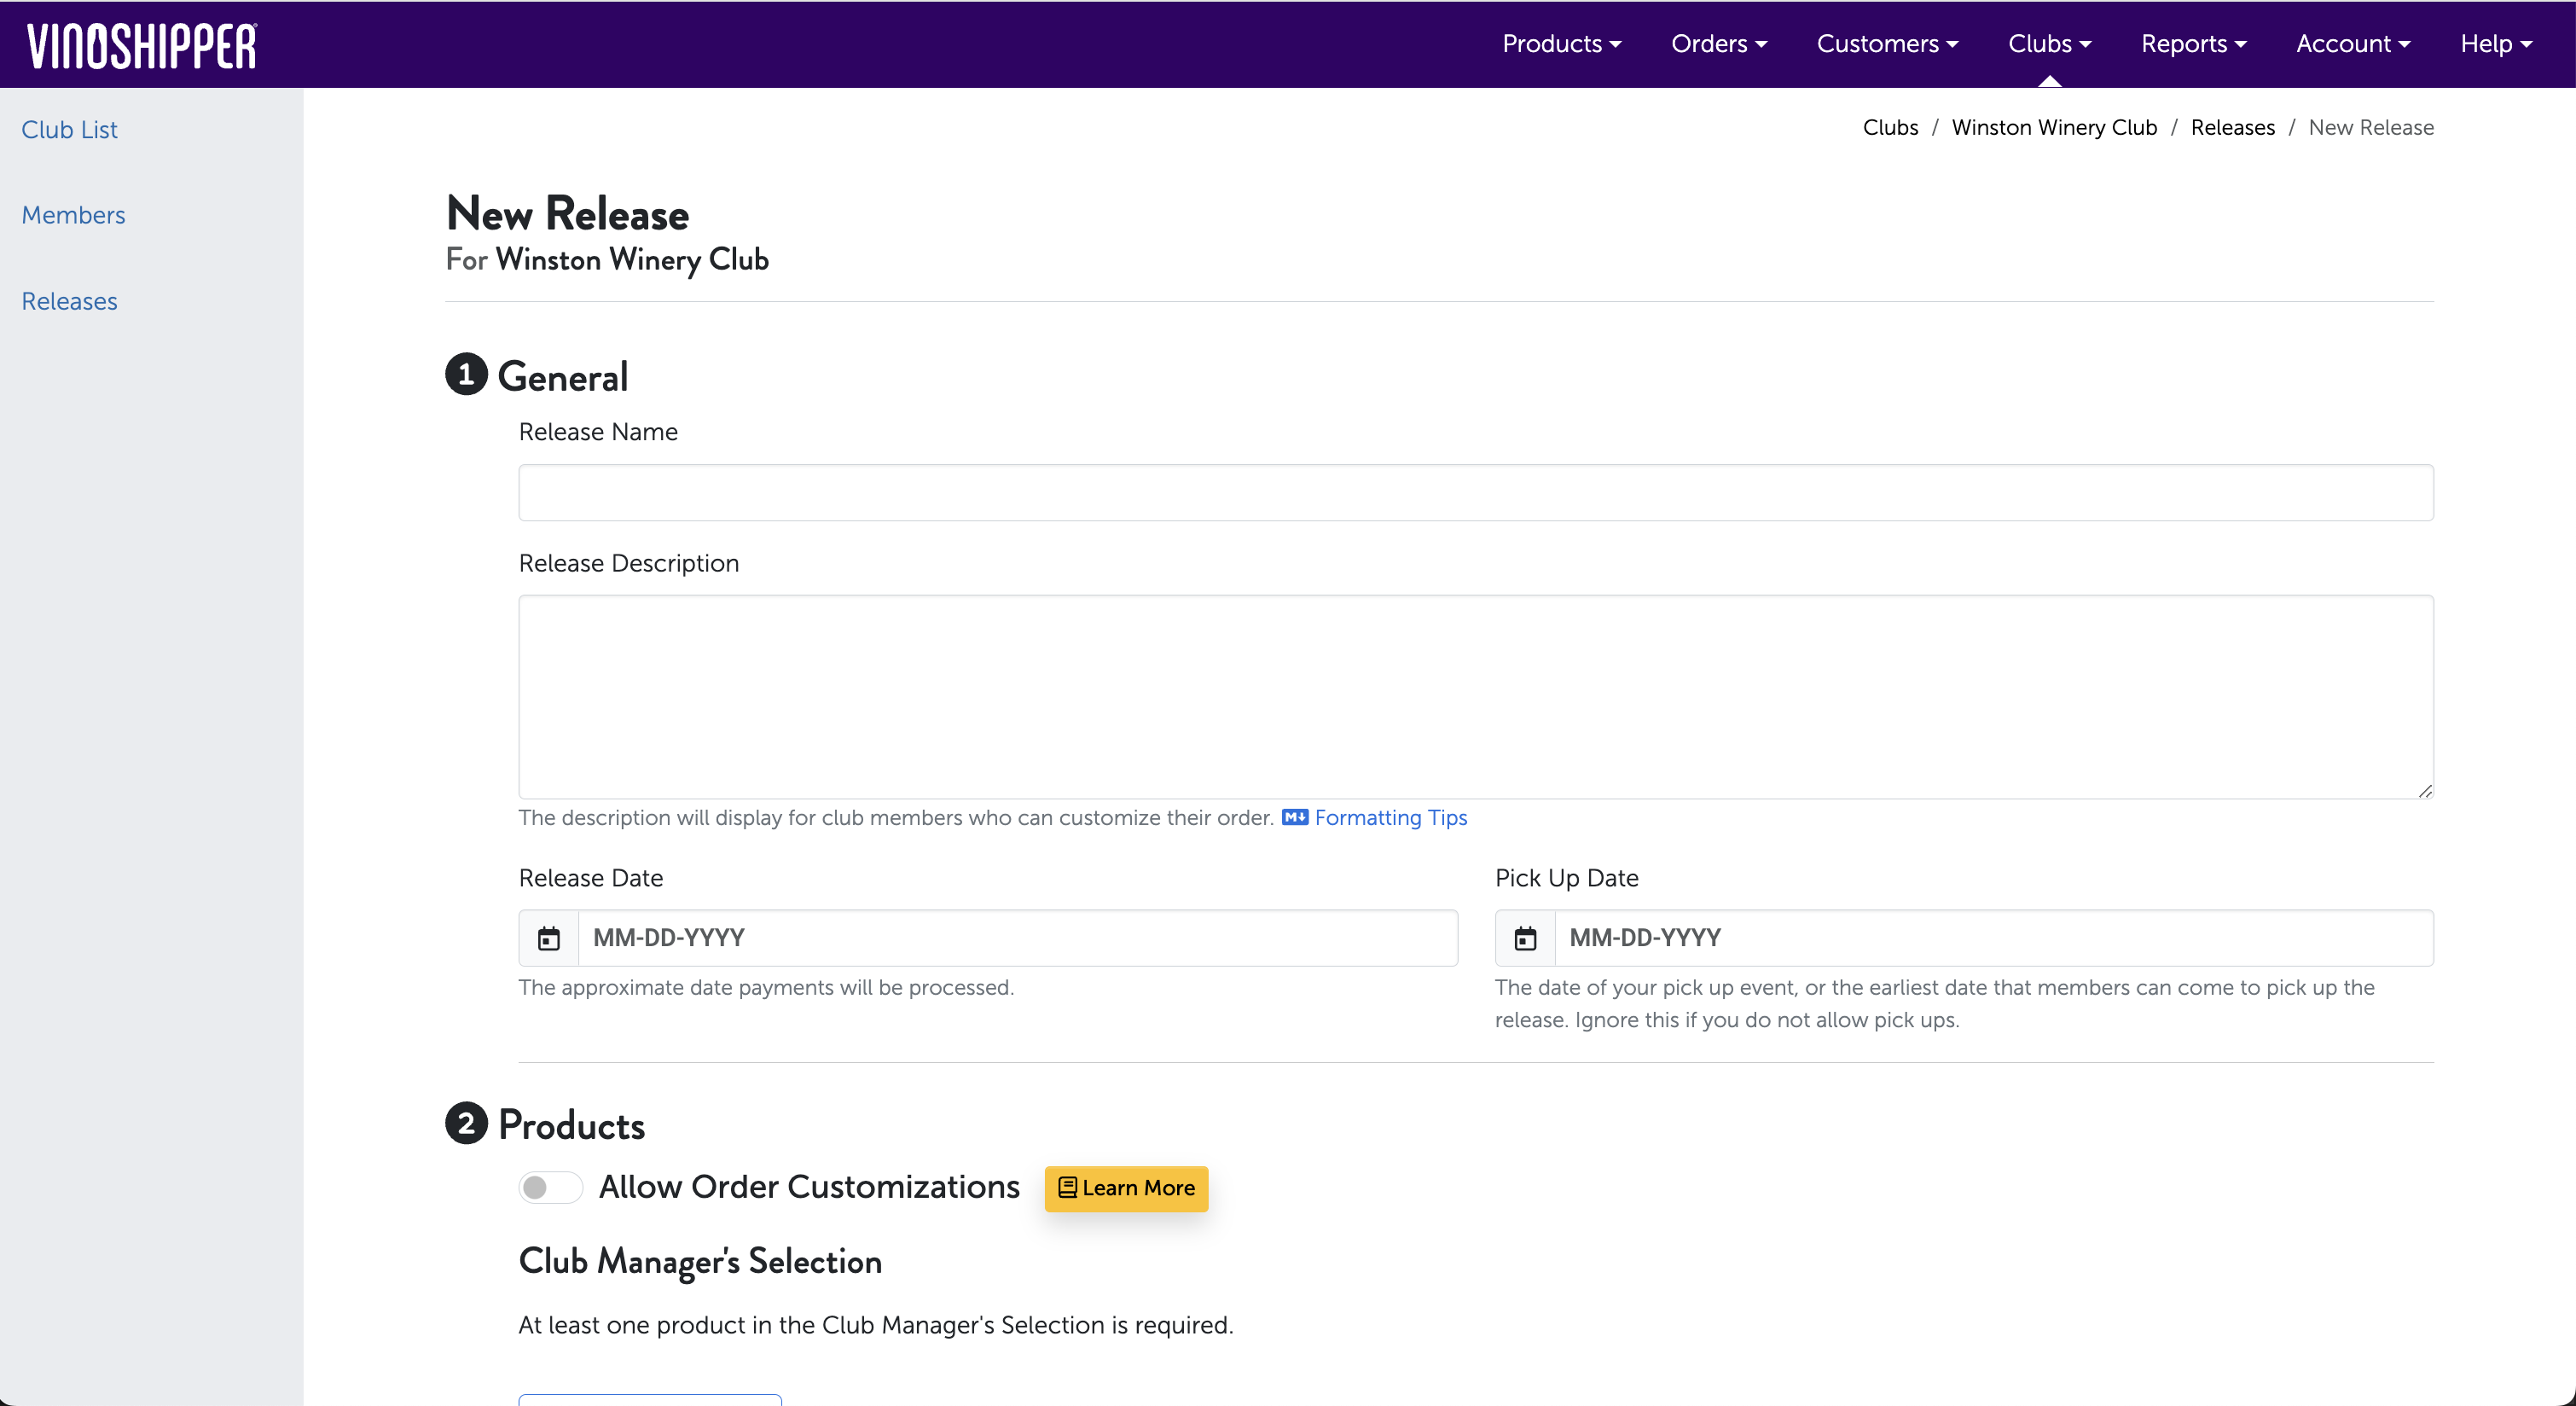The width and height of the screenshot is (2576, 1406).
Task: Toggle Allow Order Customizations switch
Action: tap(549, 1187)
